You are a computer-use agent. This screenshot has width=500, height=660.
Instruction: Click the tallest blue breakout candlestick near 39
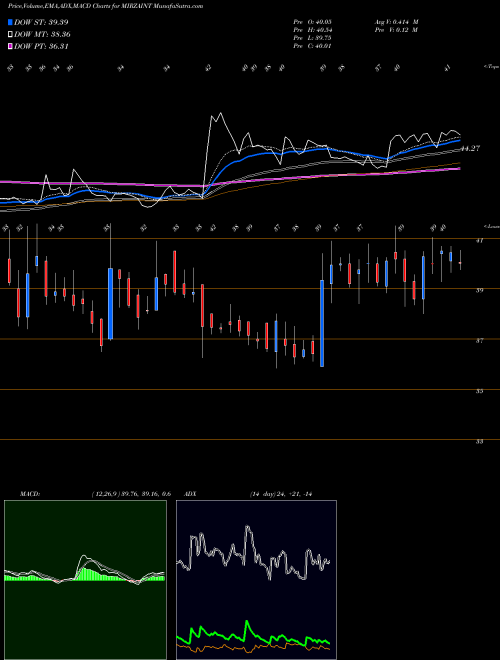[x=322, y=323]
